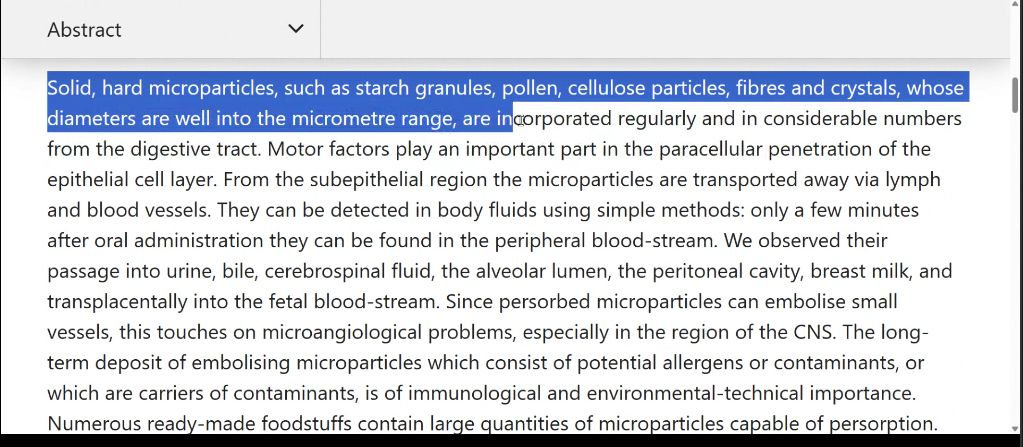The height and width of the screenshot is (447, 1023).
Task: Click the word "micrometre" in the highlighted text
Action: tap(343, 118)
